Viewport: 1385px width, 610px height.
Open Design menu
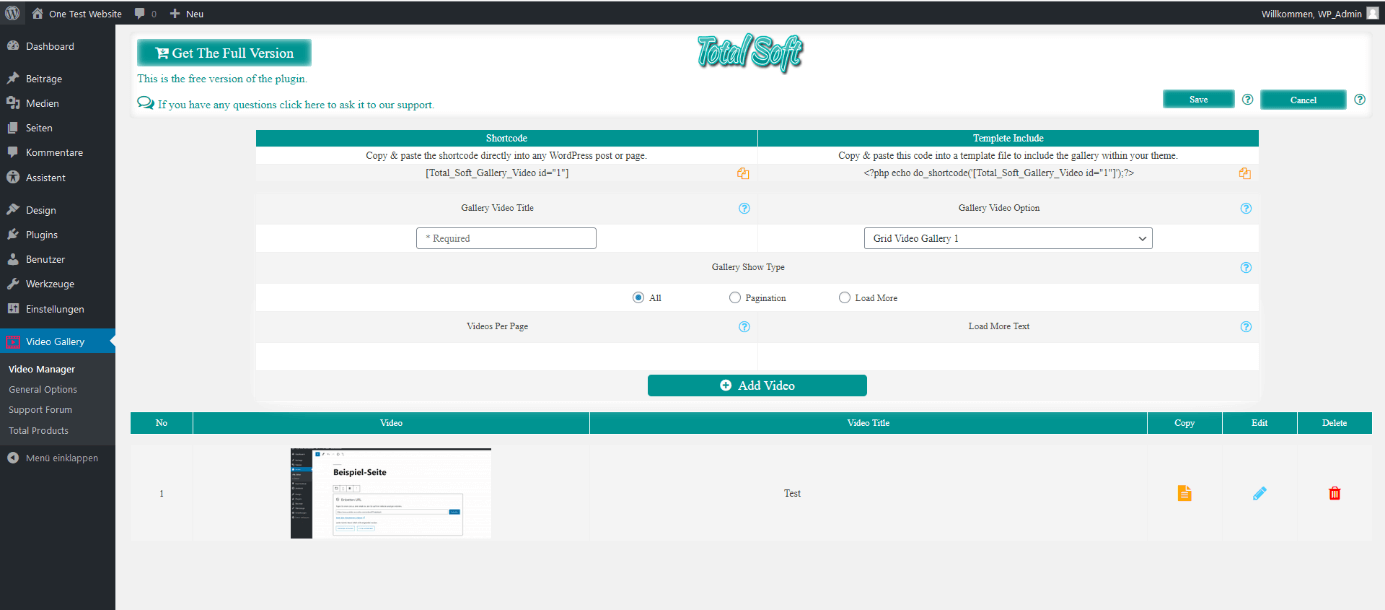coord(57,210)
